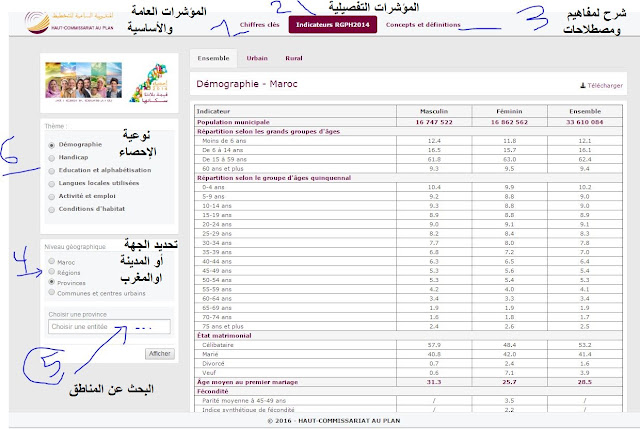Screen dimensions: 640x429
Task: Click Parité moyenne à 45-49 ans row
Action: click(409, 401)
